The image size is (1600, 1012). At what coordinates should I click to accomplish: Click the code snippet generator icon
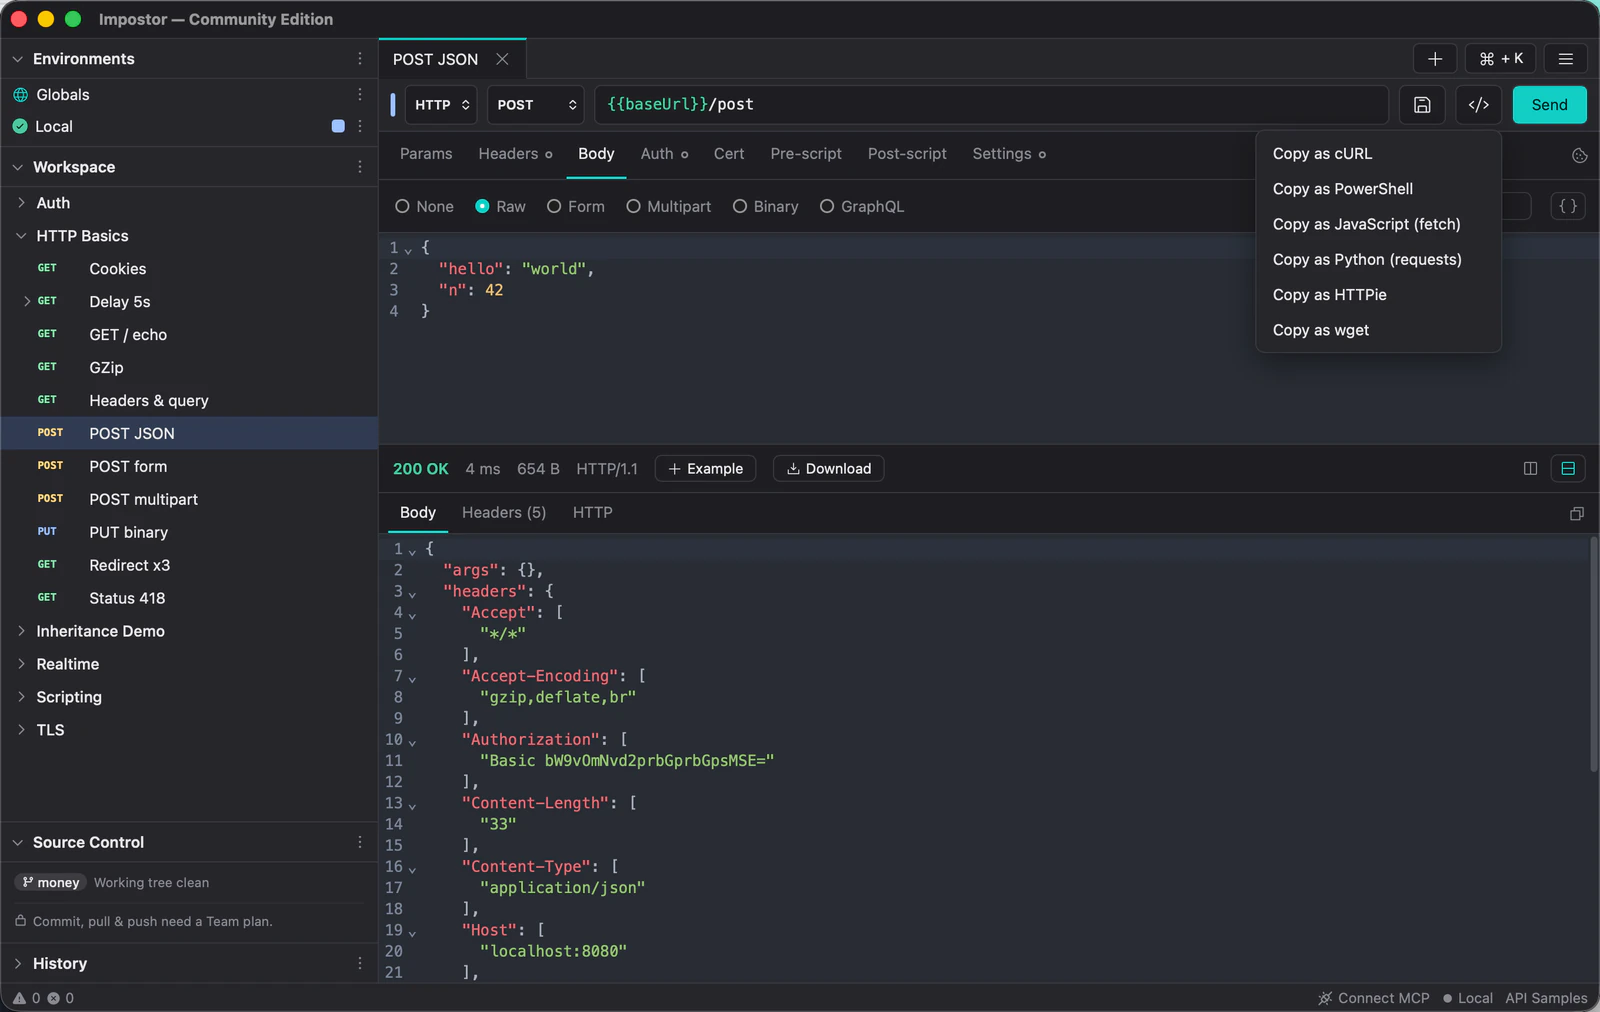click(1479, 105)
